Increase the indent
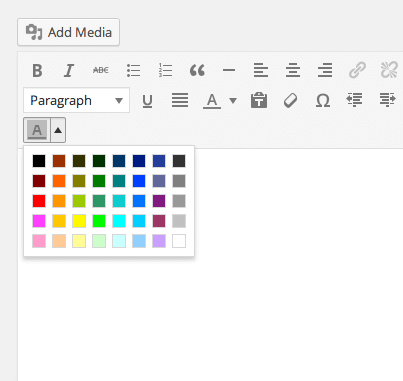Screen dimensions: 403x381 [387, 100]
